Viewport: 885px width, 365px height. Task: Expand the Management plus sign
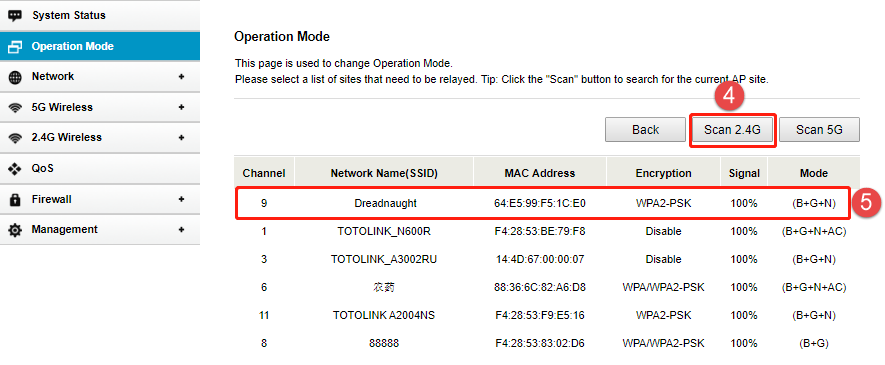pyautogui.click(x=181, y=230)
